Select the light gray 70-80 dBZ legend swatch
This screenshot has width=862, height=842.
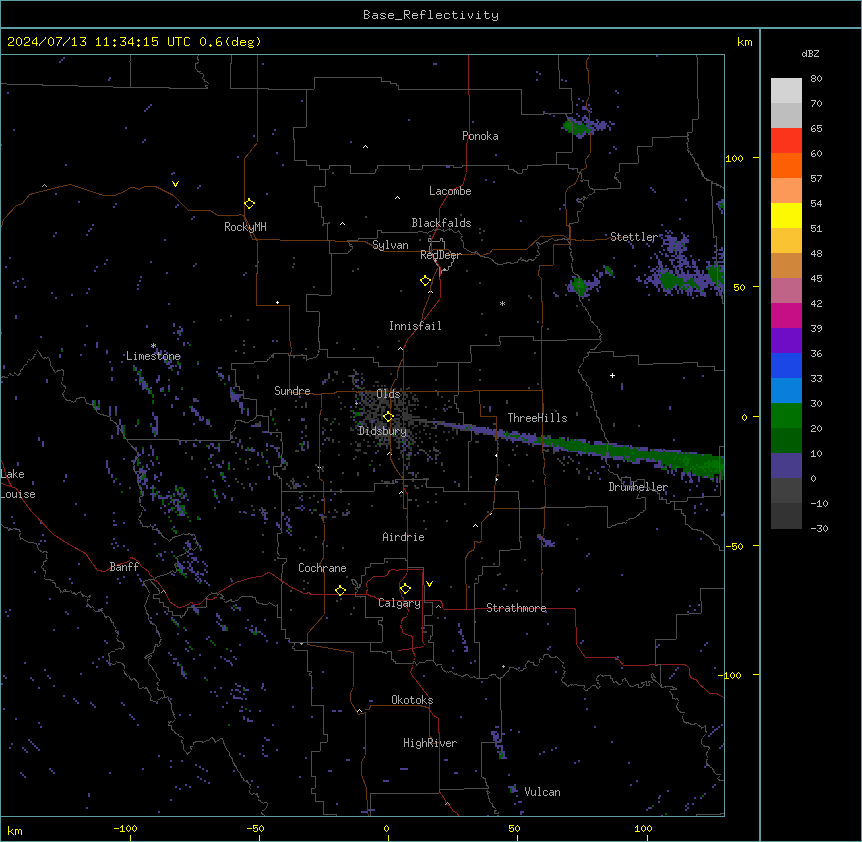pyautogui.click(x=786, y=91)
